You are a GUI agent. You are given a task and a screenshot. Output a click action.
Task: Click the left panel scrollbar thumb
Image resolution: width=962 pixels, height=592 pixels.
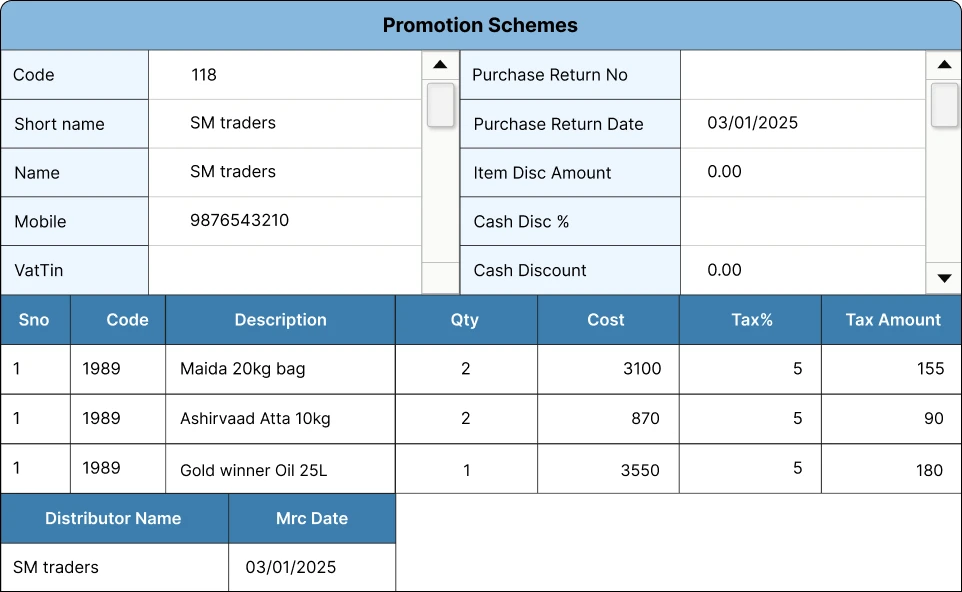click(x=440, y=105)
